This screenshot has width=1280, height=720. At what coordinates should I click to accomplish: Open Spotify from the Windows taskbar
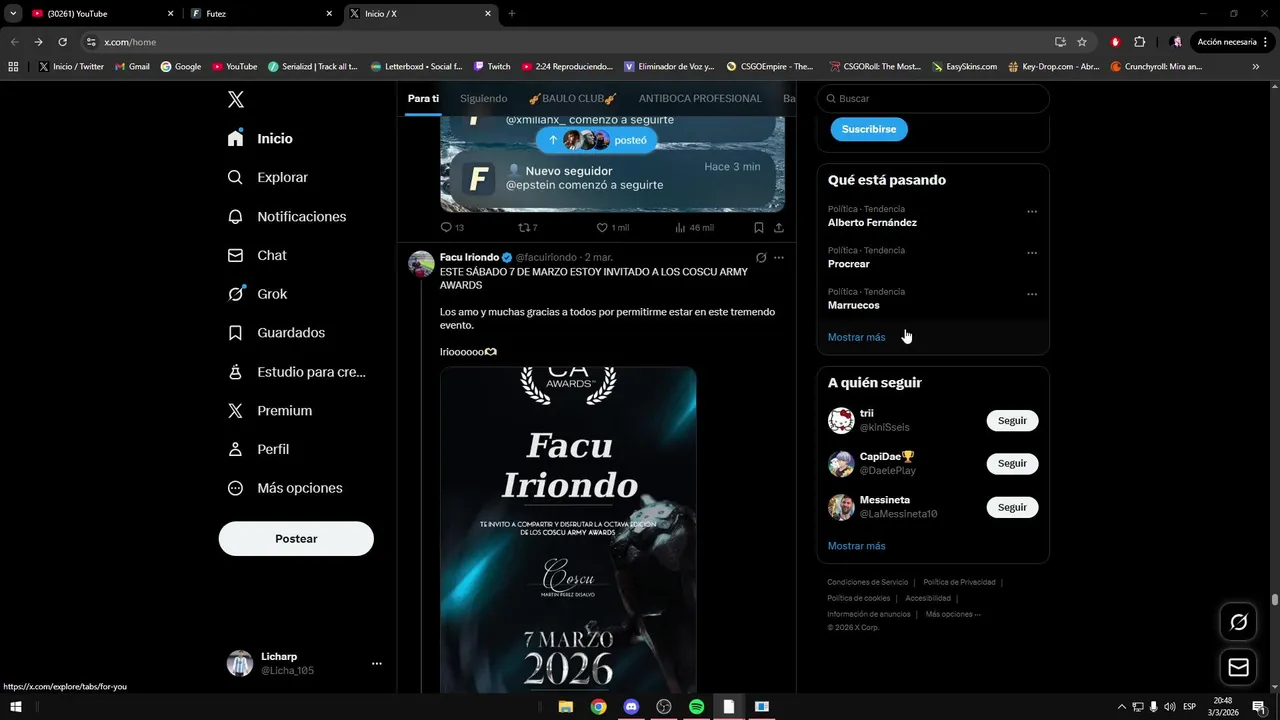(x=696, y=707)
